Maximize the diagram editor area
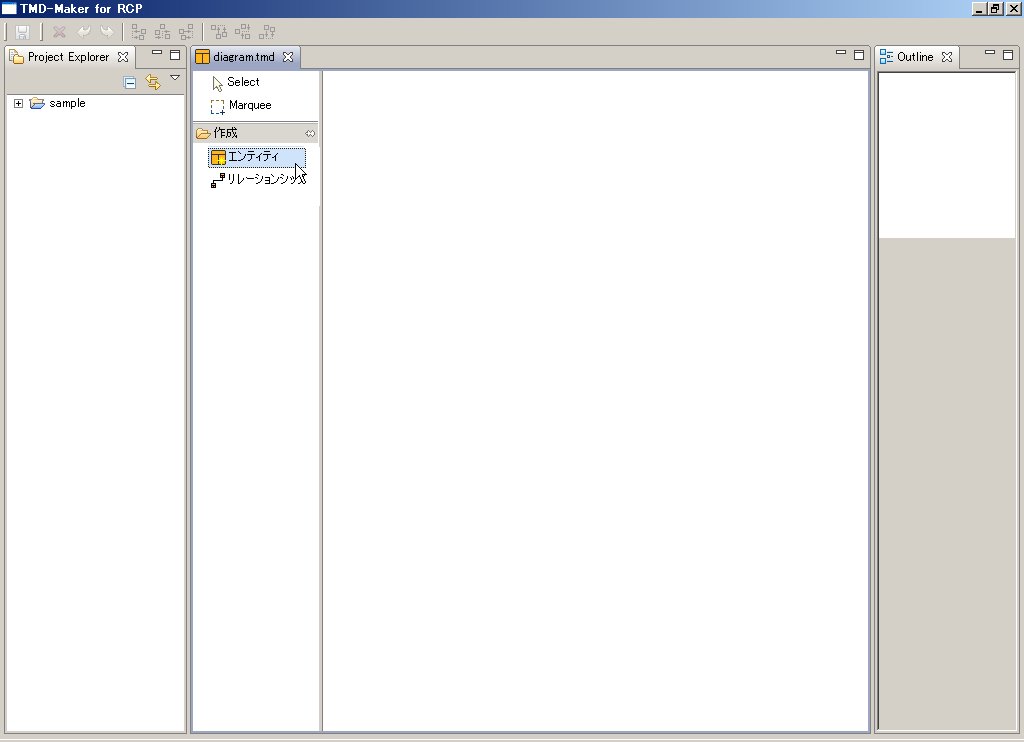1024x742 pixels. tap(859, 55)
